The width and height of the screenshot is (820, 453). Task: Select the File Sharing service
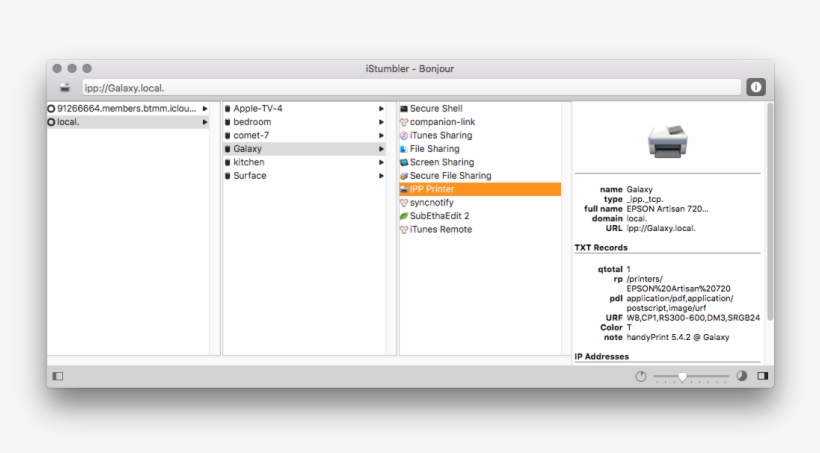tap(480, 149)
